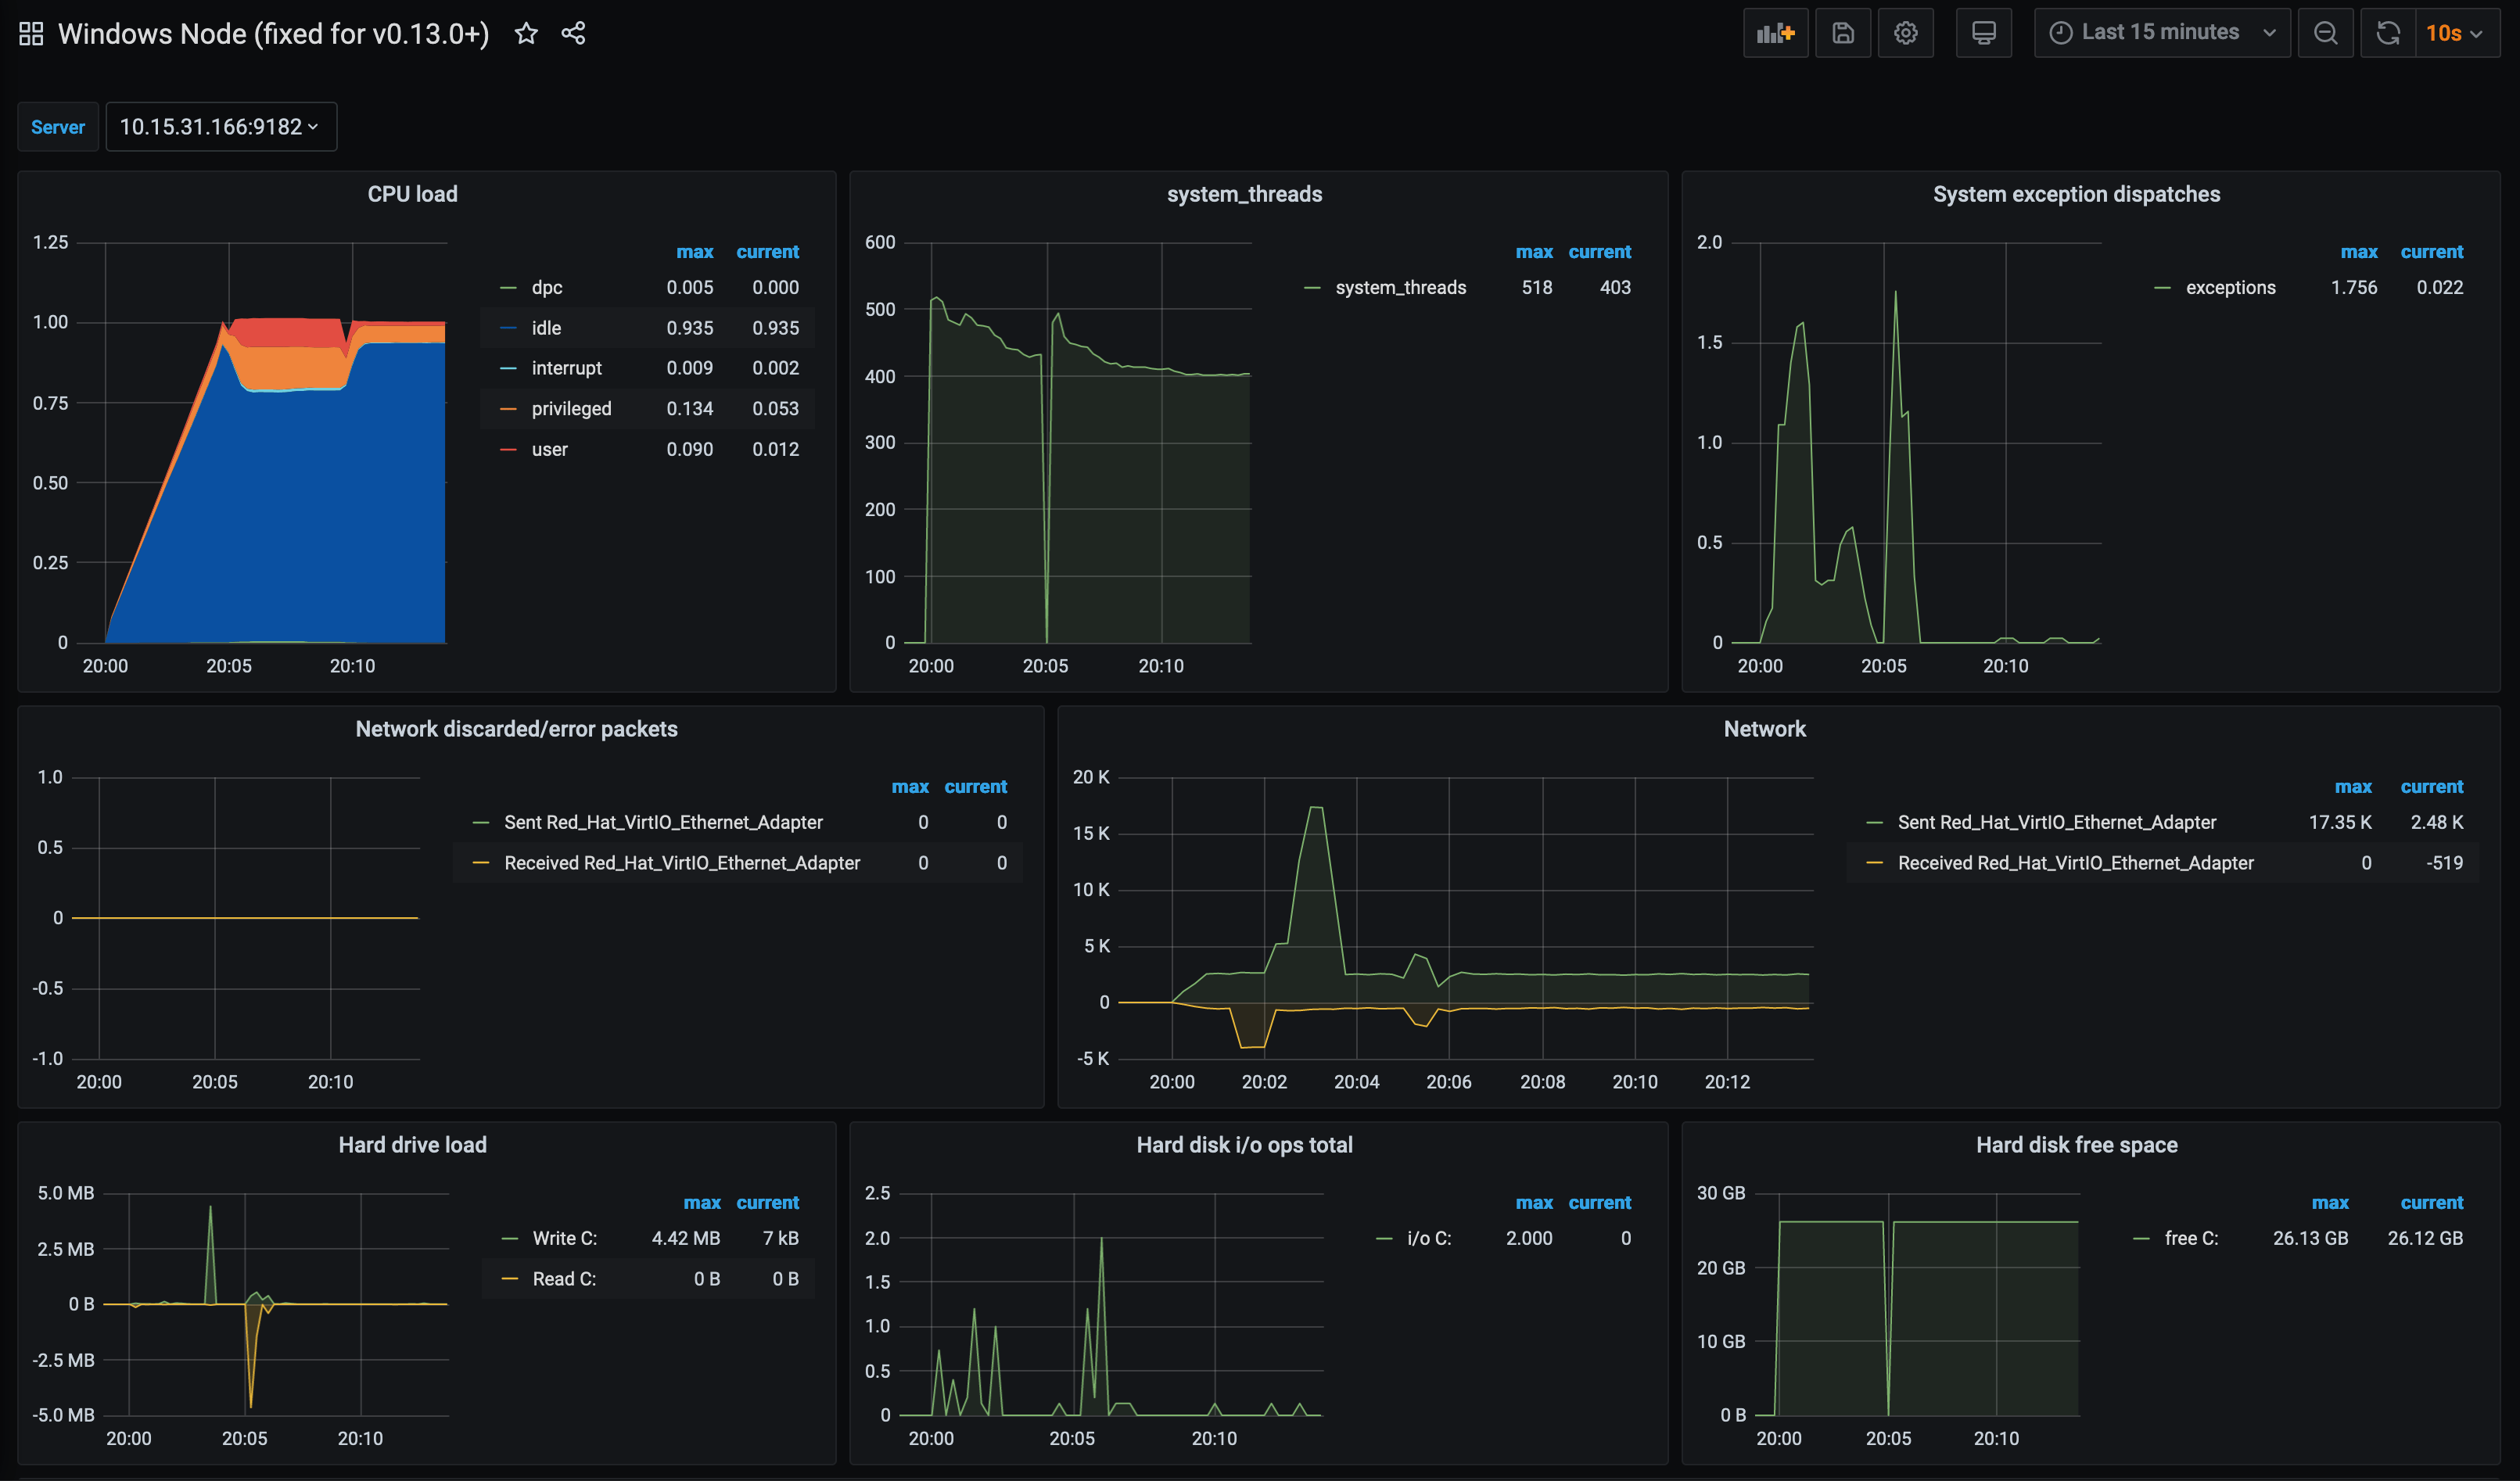Open the Network panel title menu
This screenshot has width=2520, height=1481.
tap(1764, 728)
